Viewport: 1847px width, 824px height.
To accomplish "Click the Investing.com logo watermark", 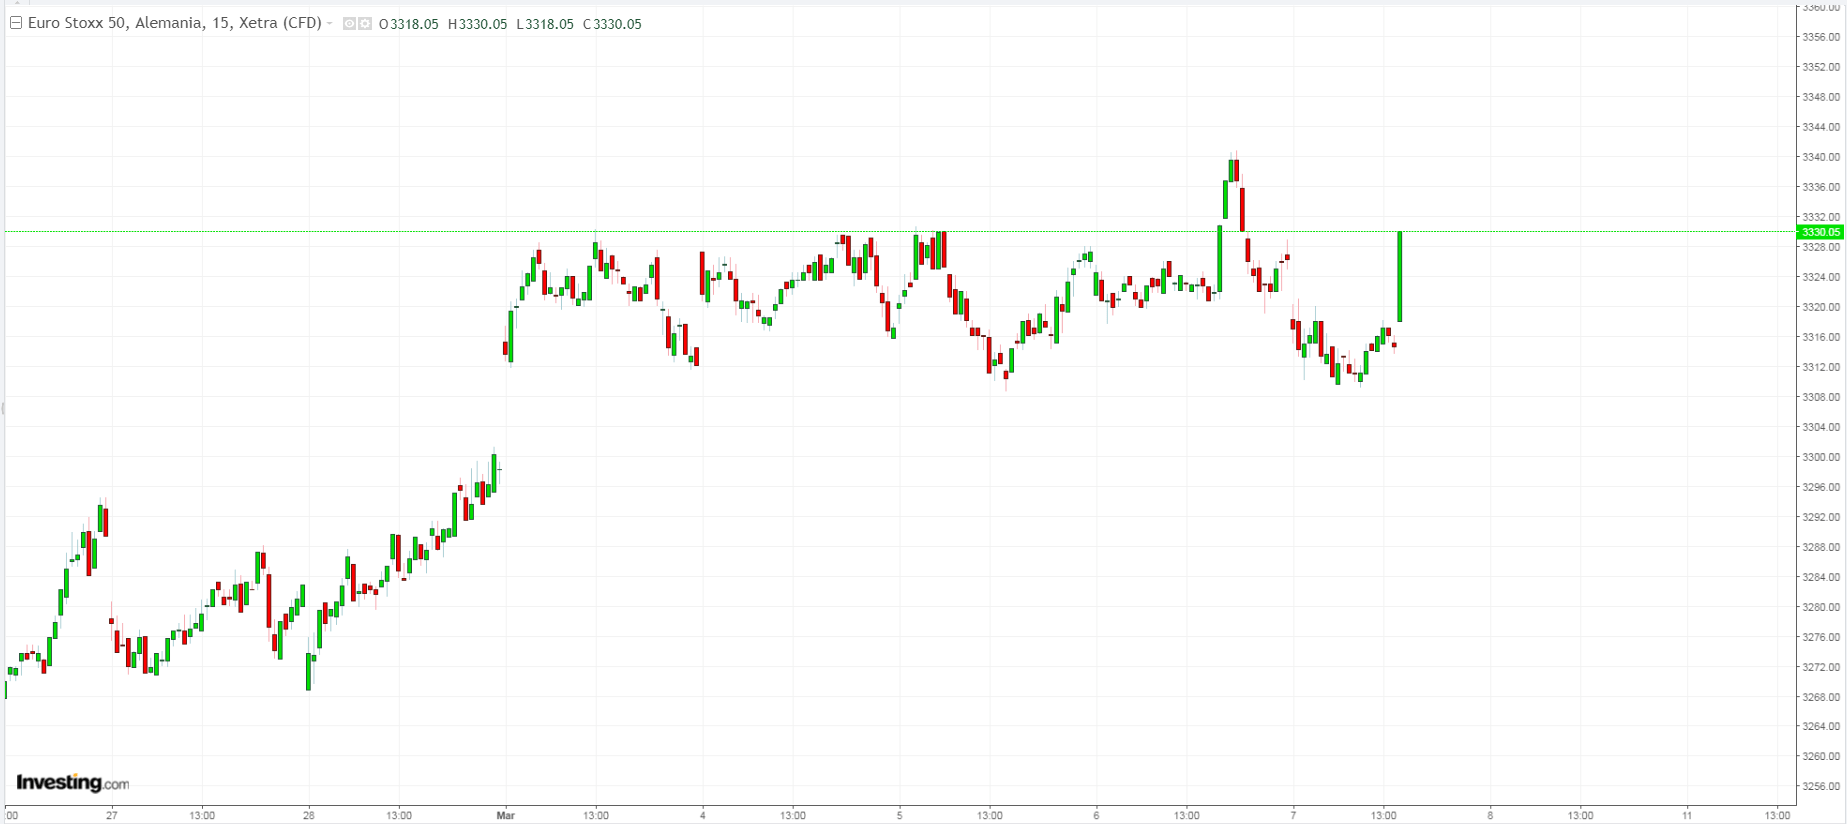I will pos(72,783).
